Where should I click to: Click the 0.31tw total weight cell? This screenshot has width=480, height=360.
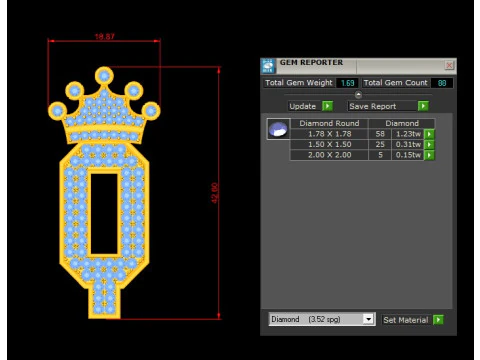point(408,144)
